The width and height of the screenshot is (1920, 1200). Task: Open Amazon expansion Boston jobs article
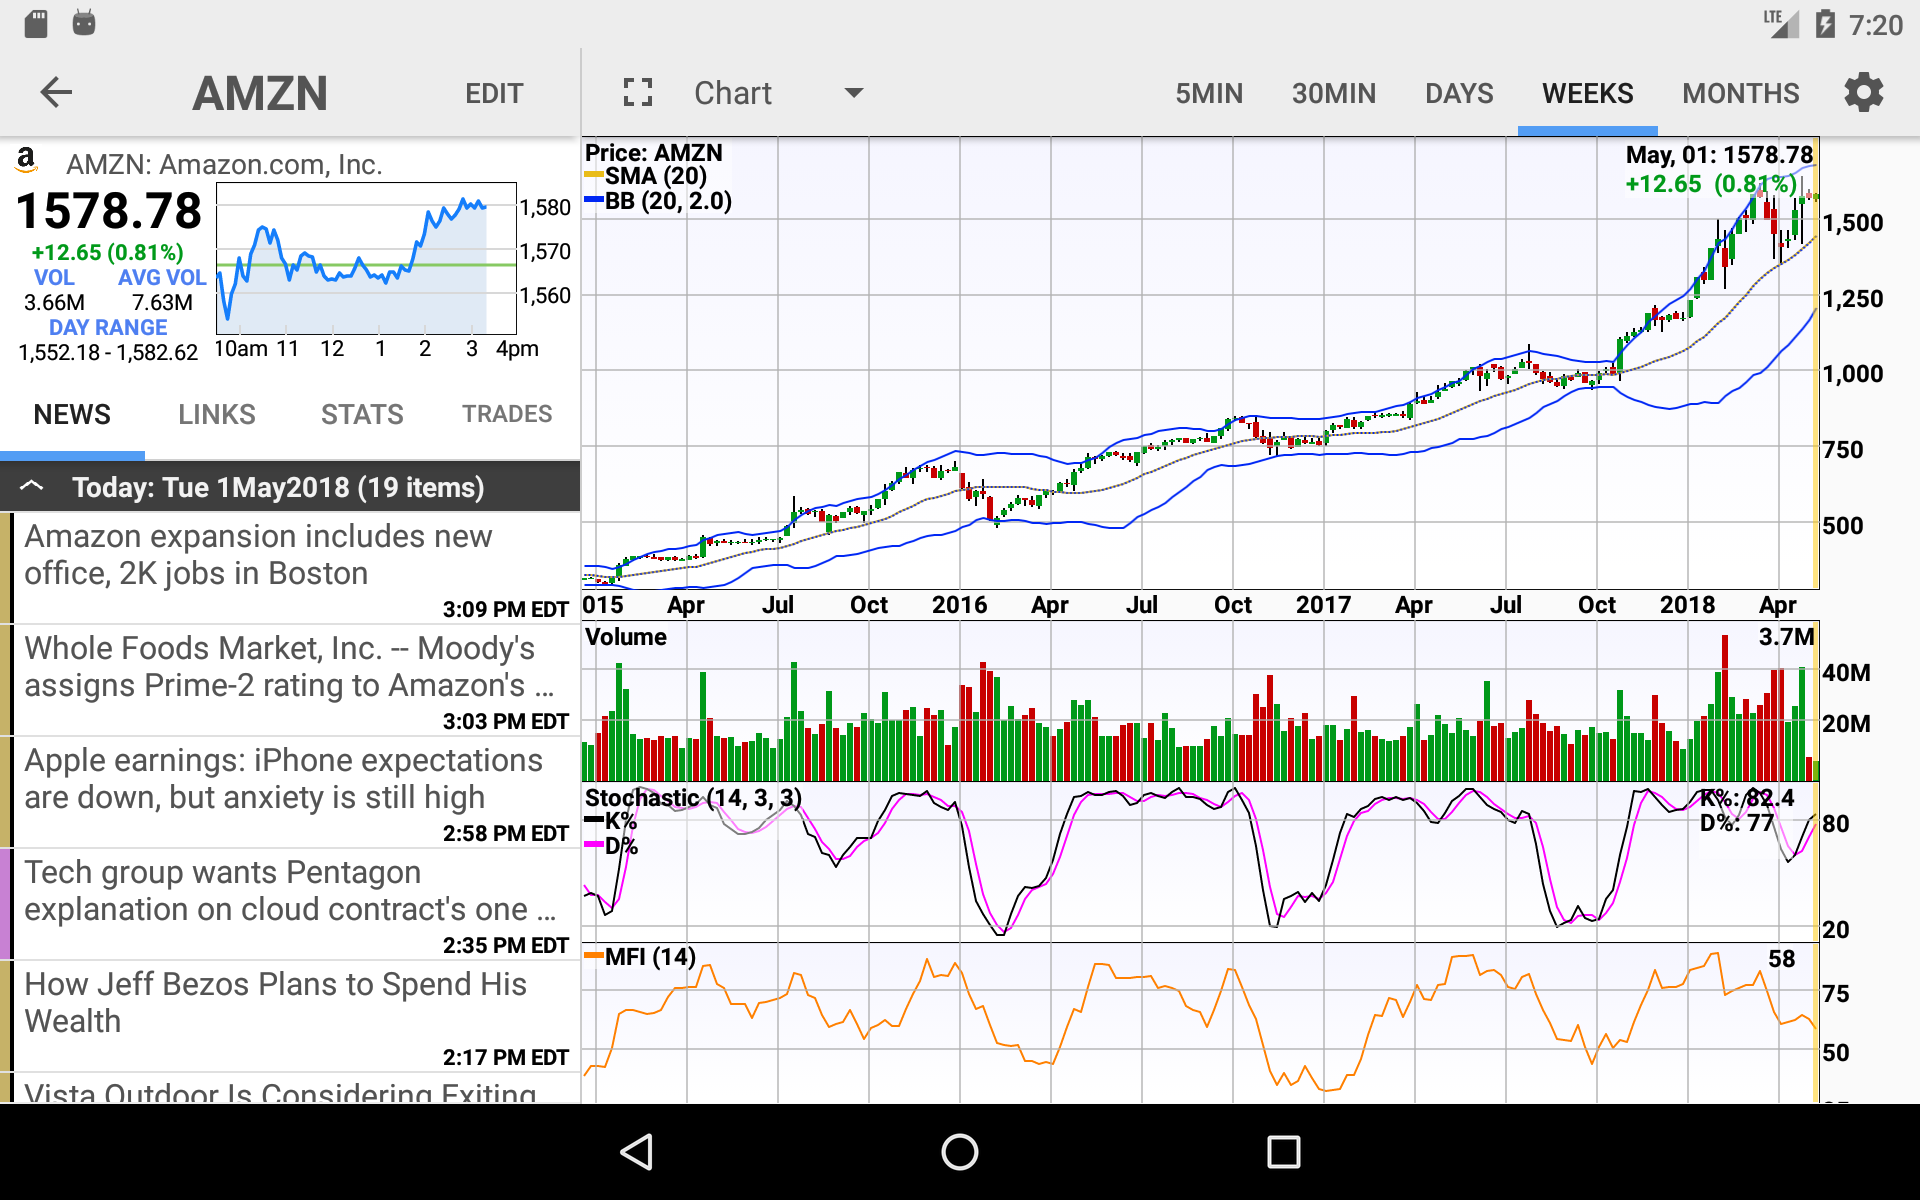(290, 568)
